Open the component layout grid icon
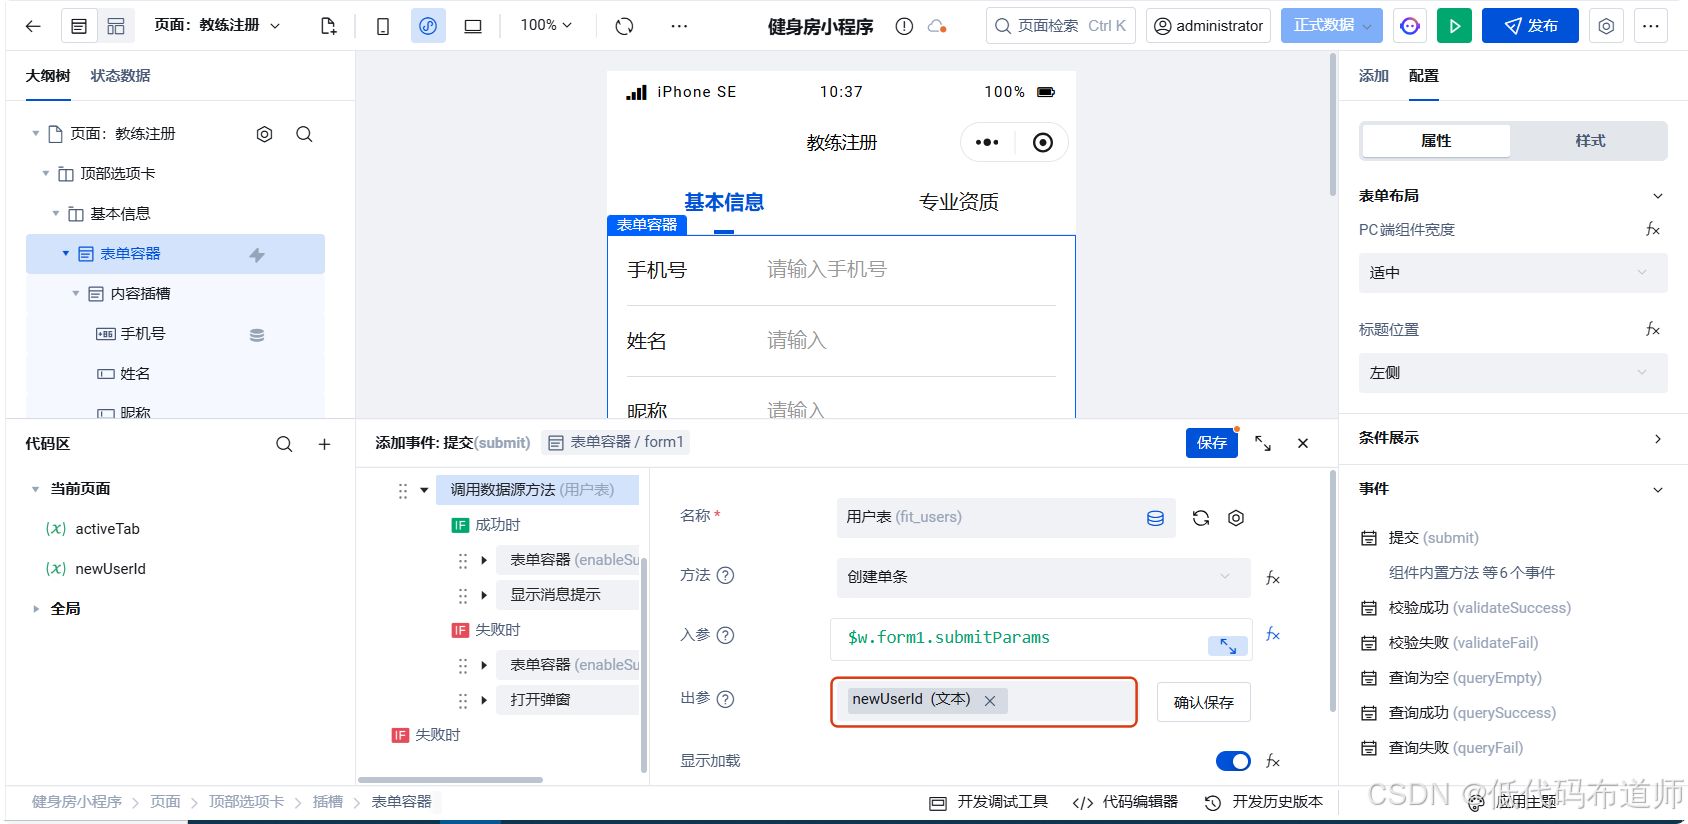 click(116, 26)
